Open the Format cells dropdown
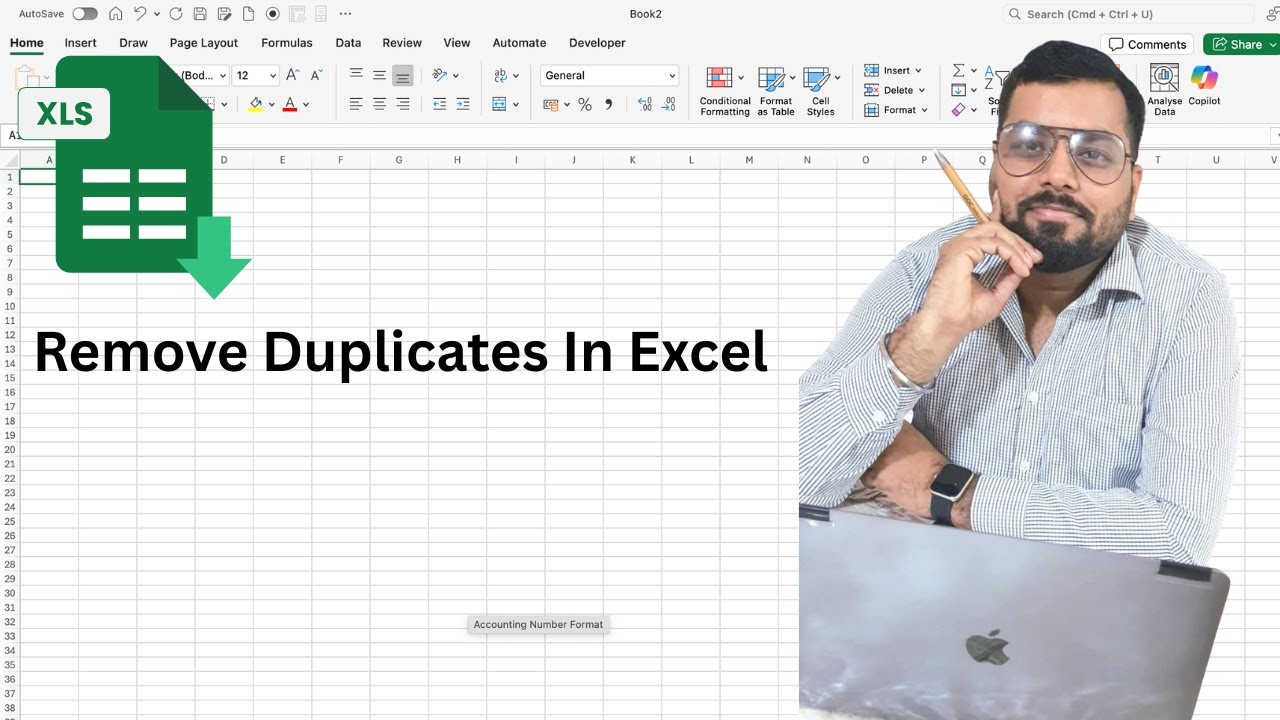Screen dimensions: 1280x720 pyautogui.click(x=896, y=110)
